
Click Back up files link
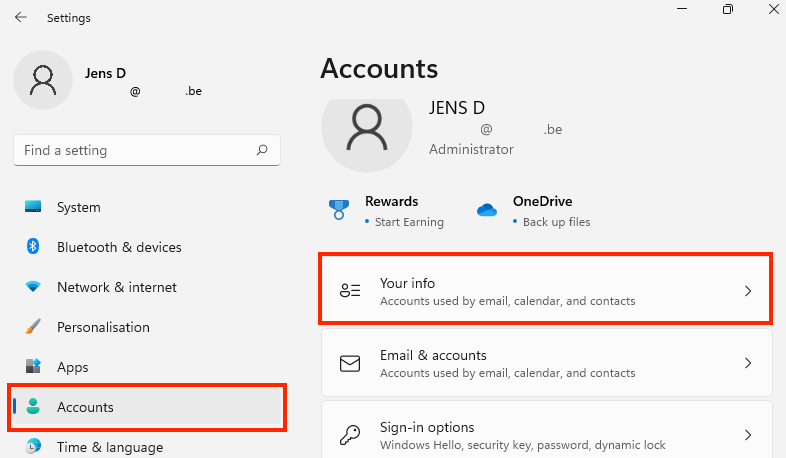click(556, 222)
